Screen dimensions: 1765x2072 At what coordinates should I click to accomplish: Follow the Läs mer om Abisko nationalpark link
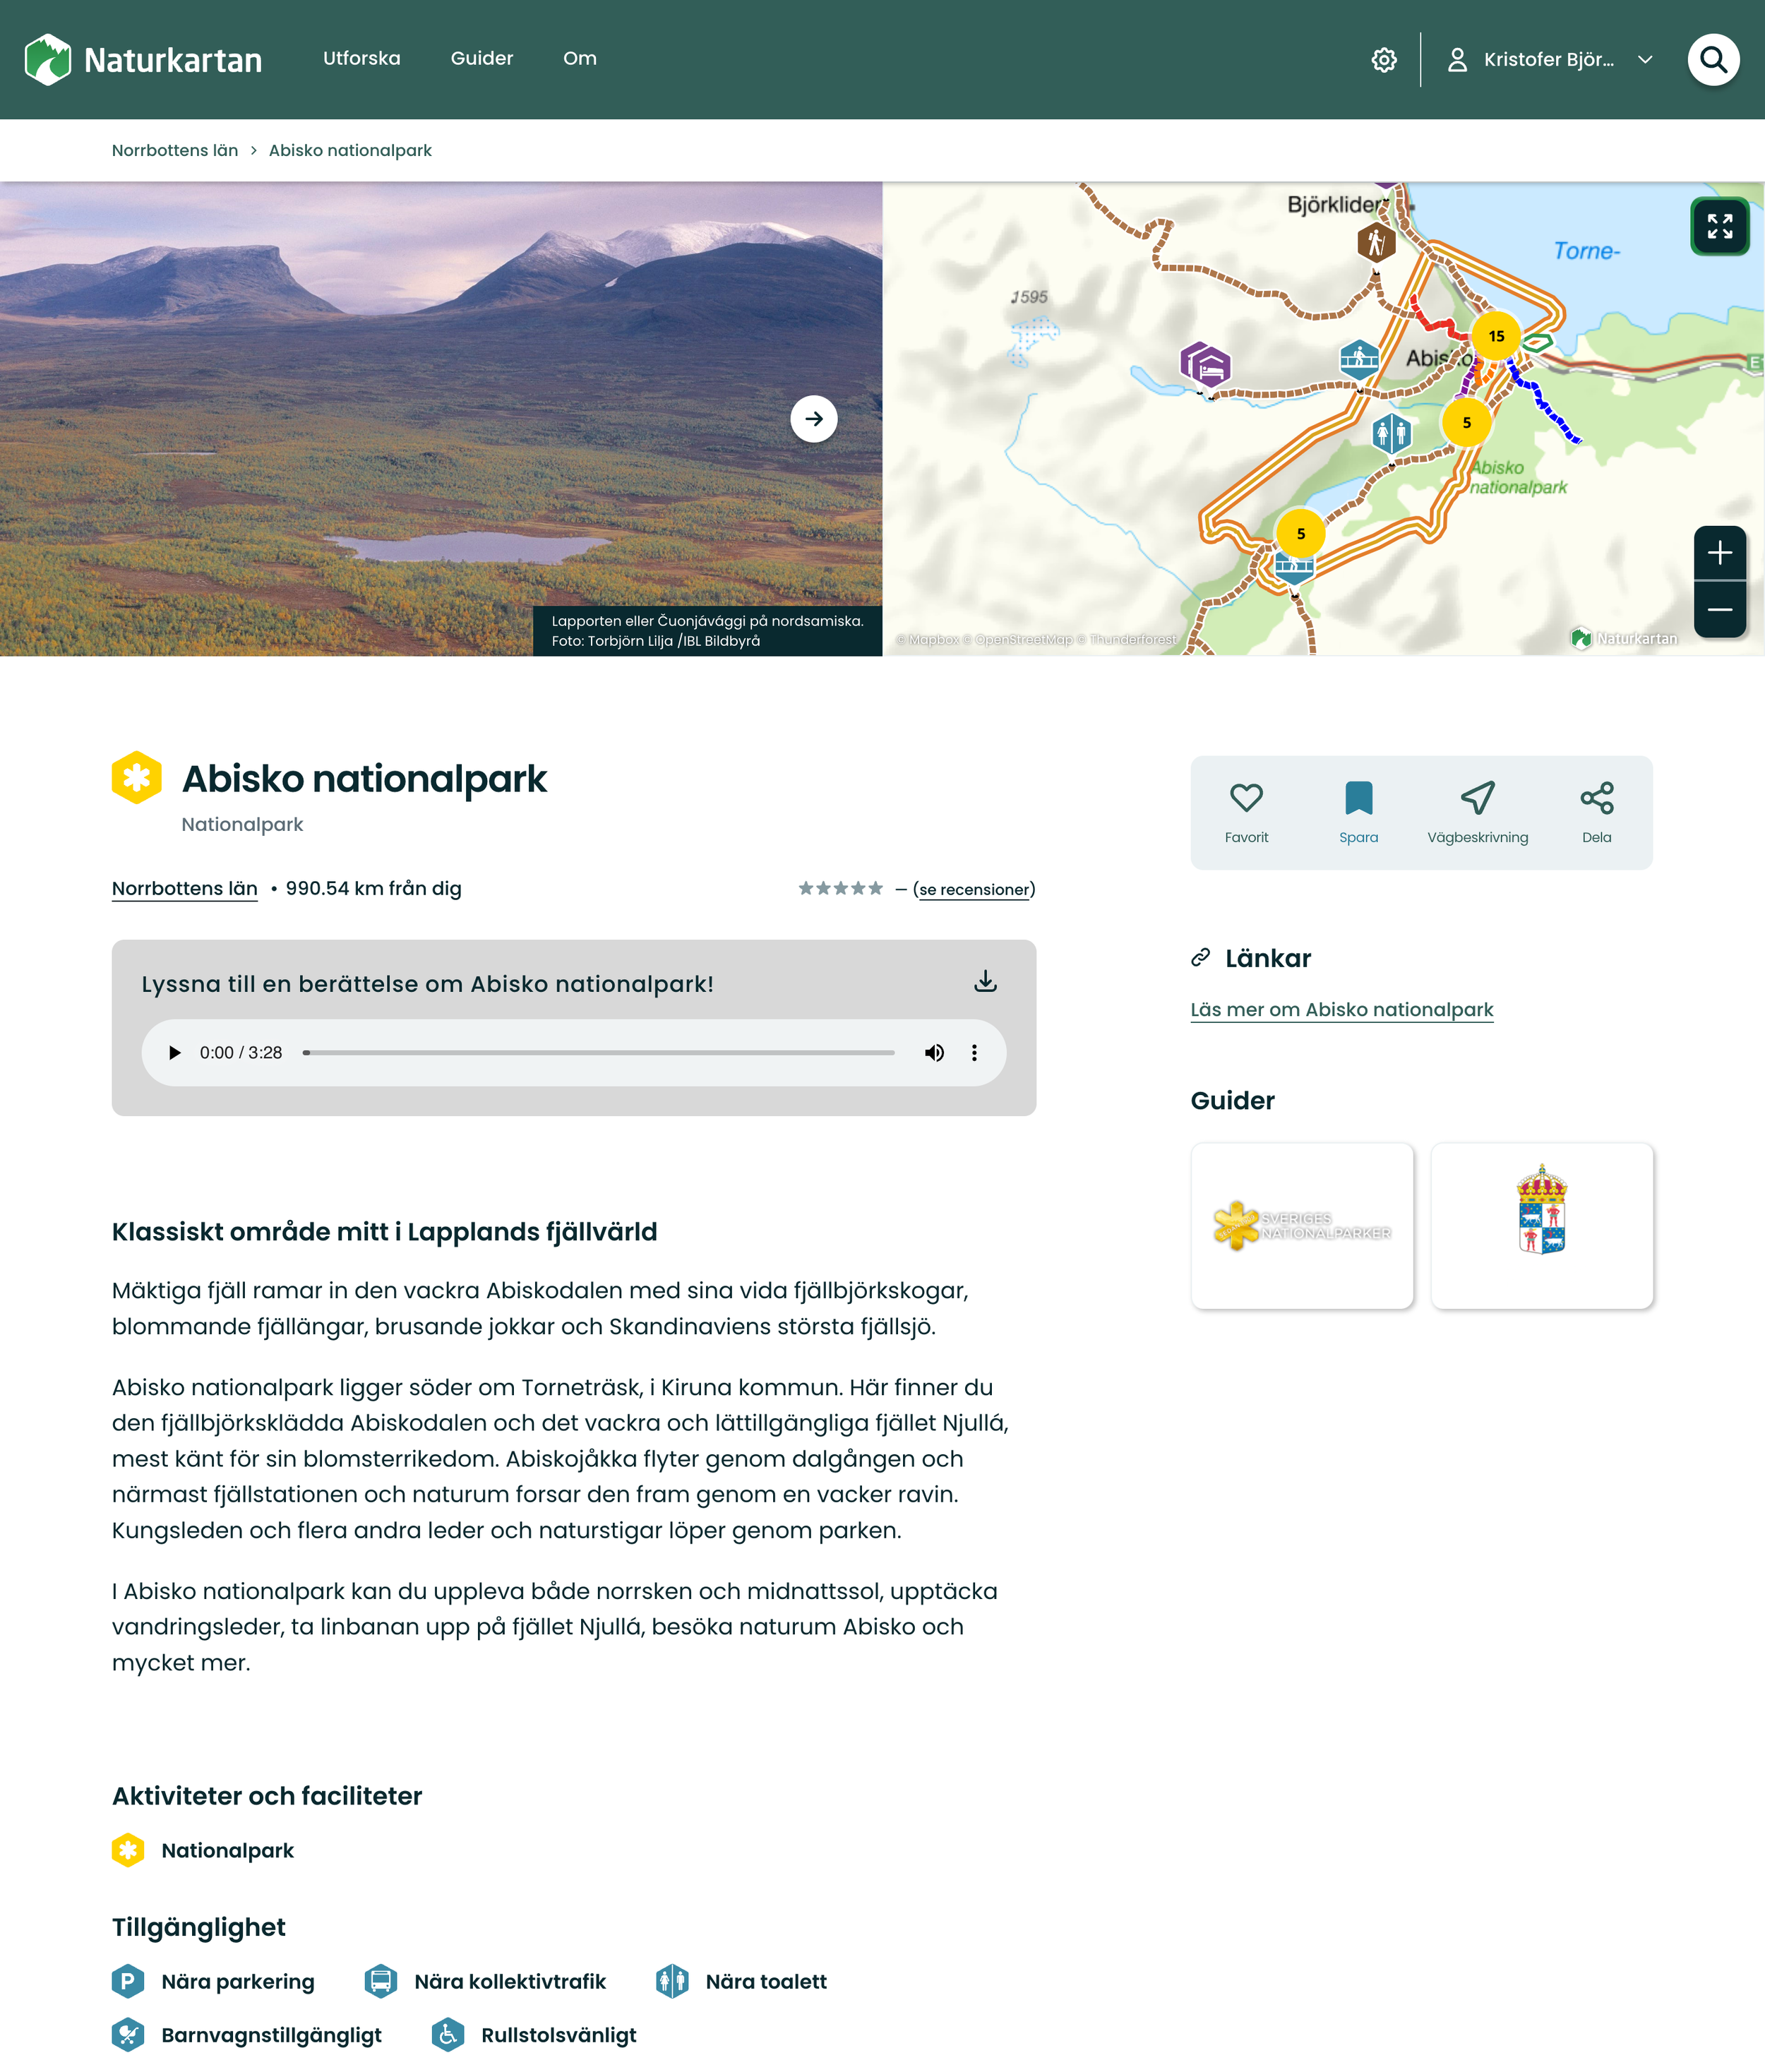click(1341, 1010)
